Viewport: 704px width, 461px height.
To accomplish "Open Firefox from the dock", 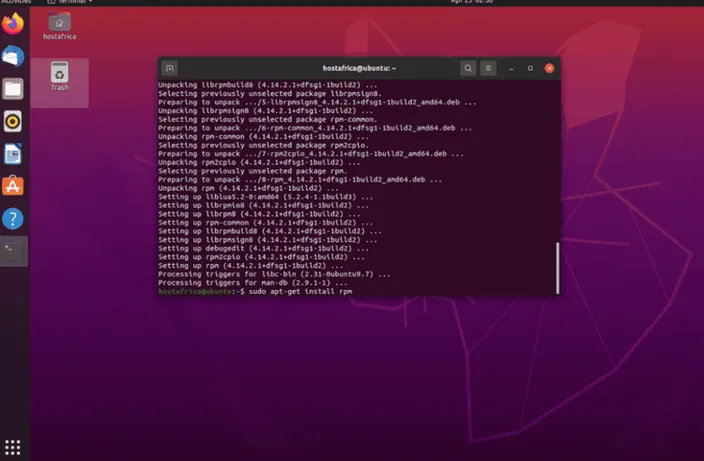I will [13, 23].
